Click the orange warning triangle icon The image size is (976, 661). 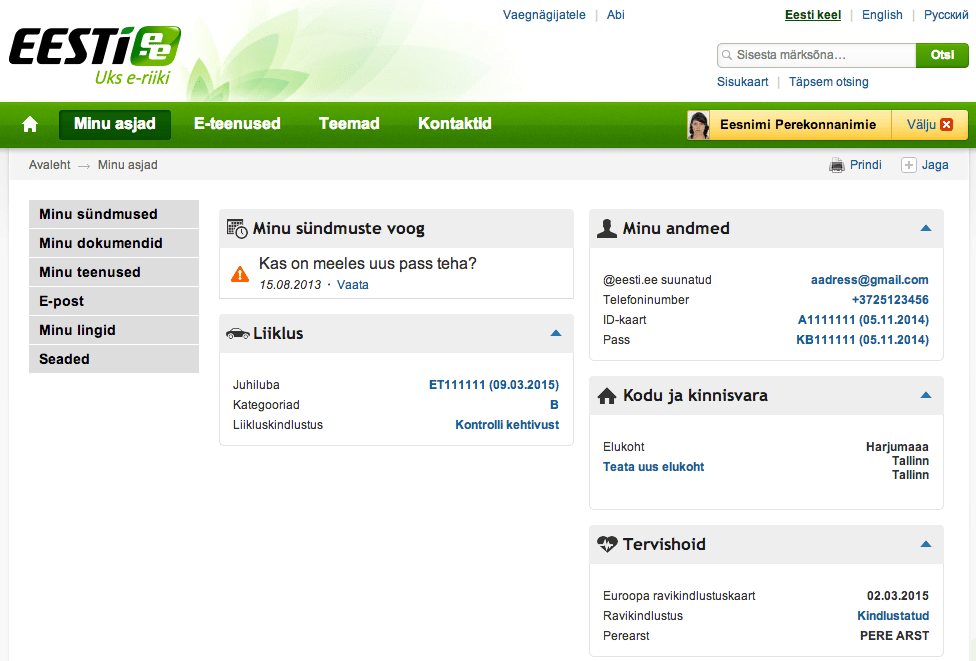point(240,273)
